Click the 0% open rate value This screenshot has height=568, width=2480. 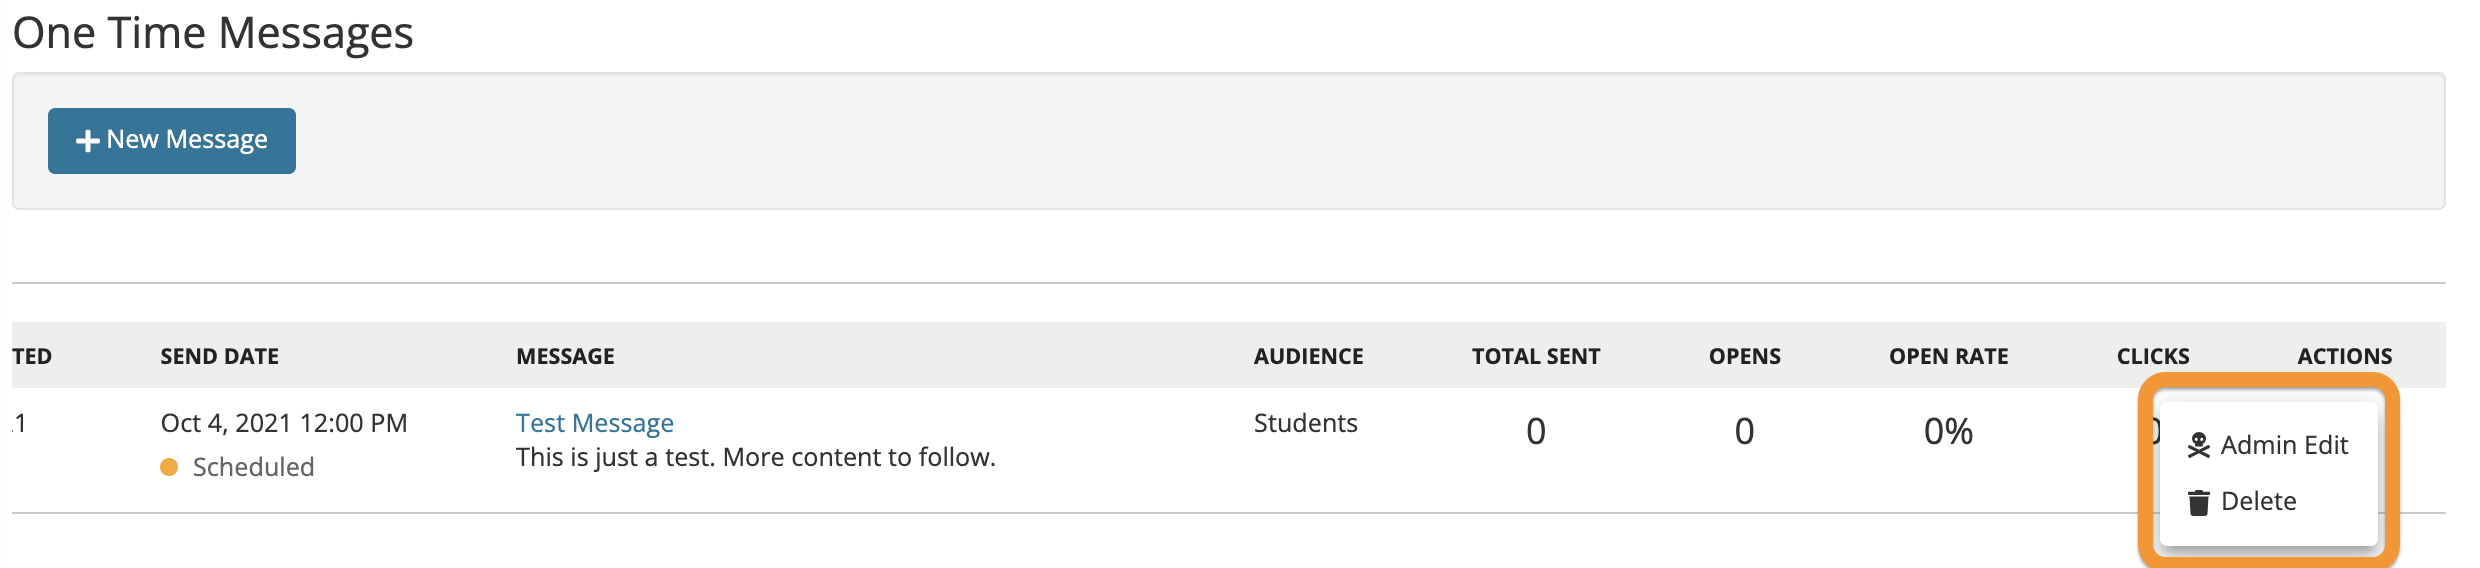click(1948, 431)
